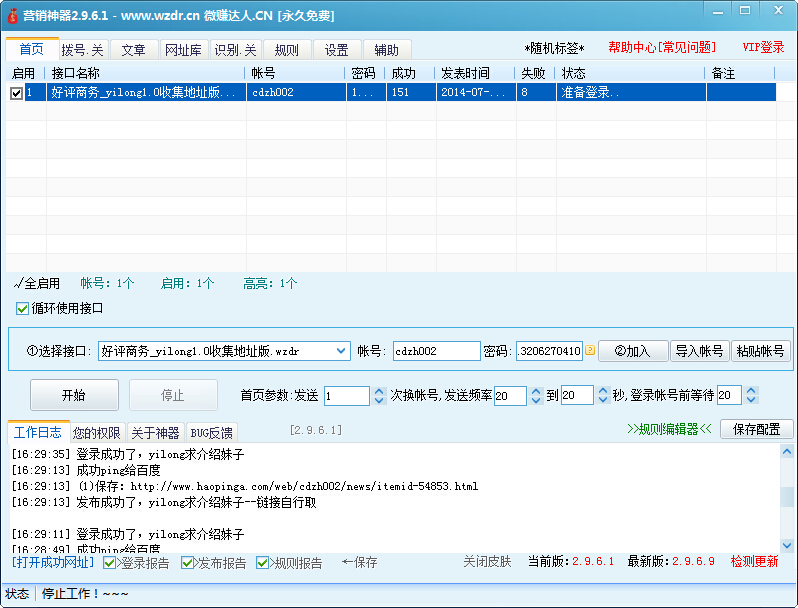Open the 识别.关 tab

pos(236,50)
